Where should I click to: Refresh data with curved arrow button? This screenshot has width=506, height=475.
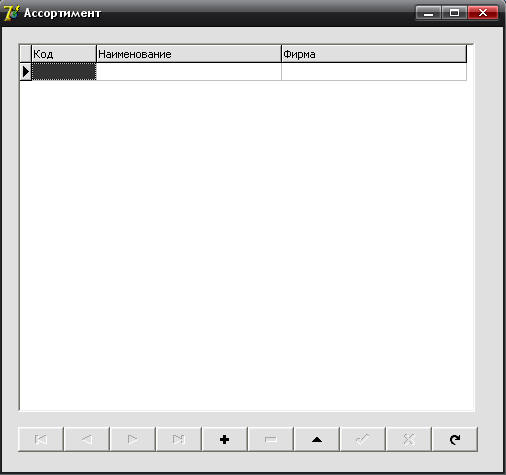click(455, 439)
